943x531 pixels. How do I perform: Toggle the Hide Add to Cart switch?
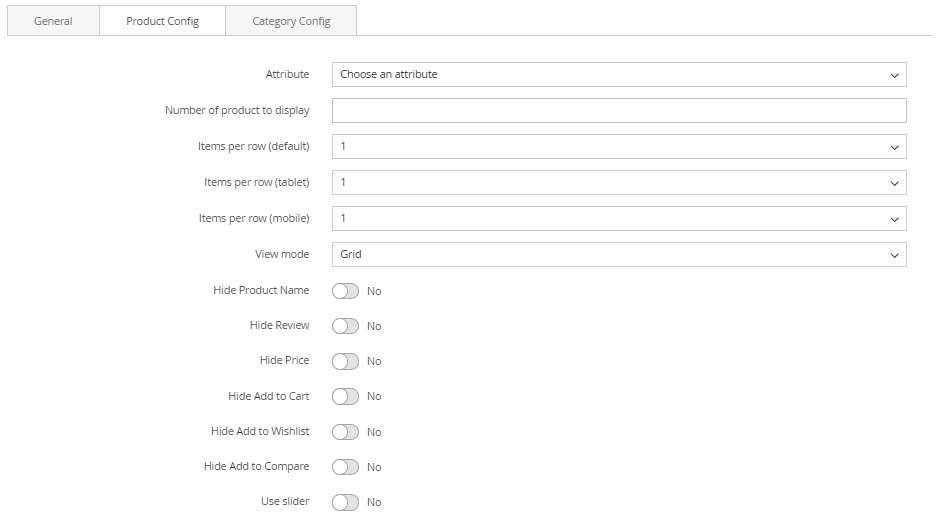345,396
